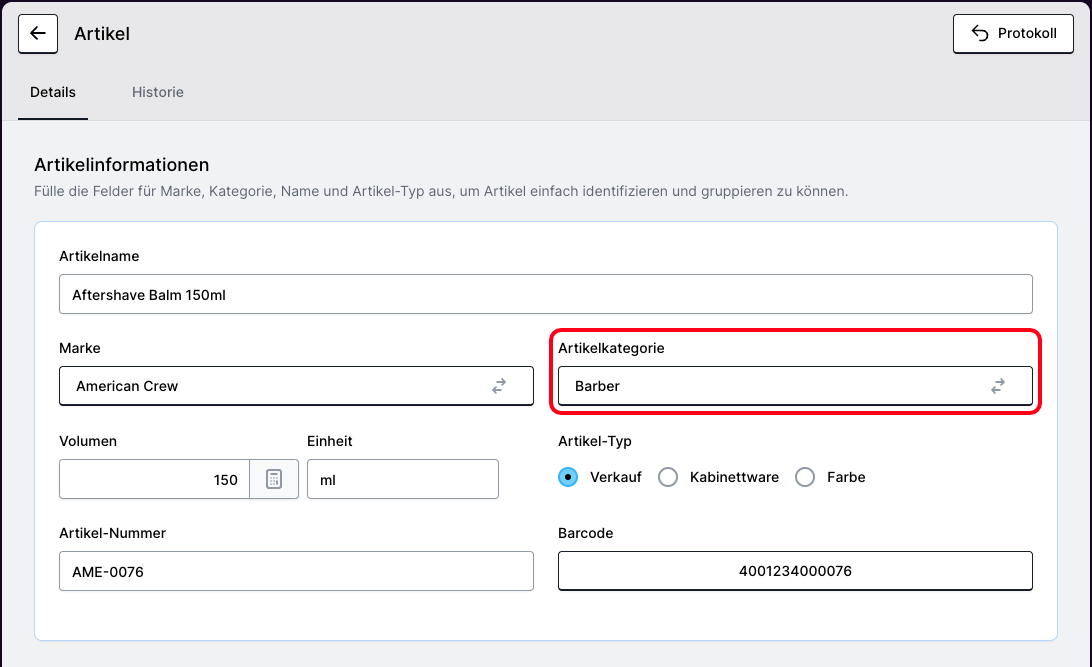Open the Protokoll log button
The image size is (1092, 667).
point(1013,34)
